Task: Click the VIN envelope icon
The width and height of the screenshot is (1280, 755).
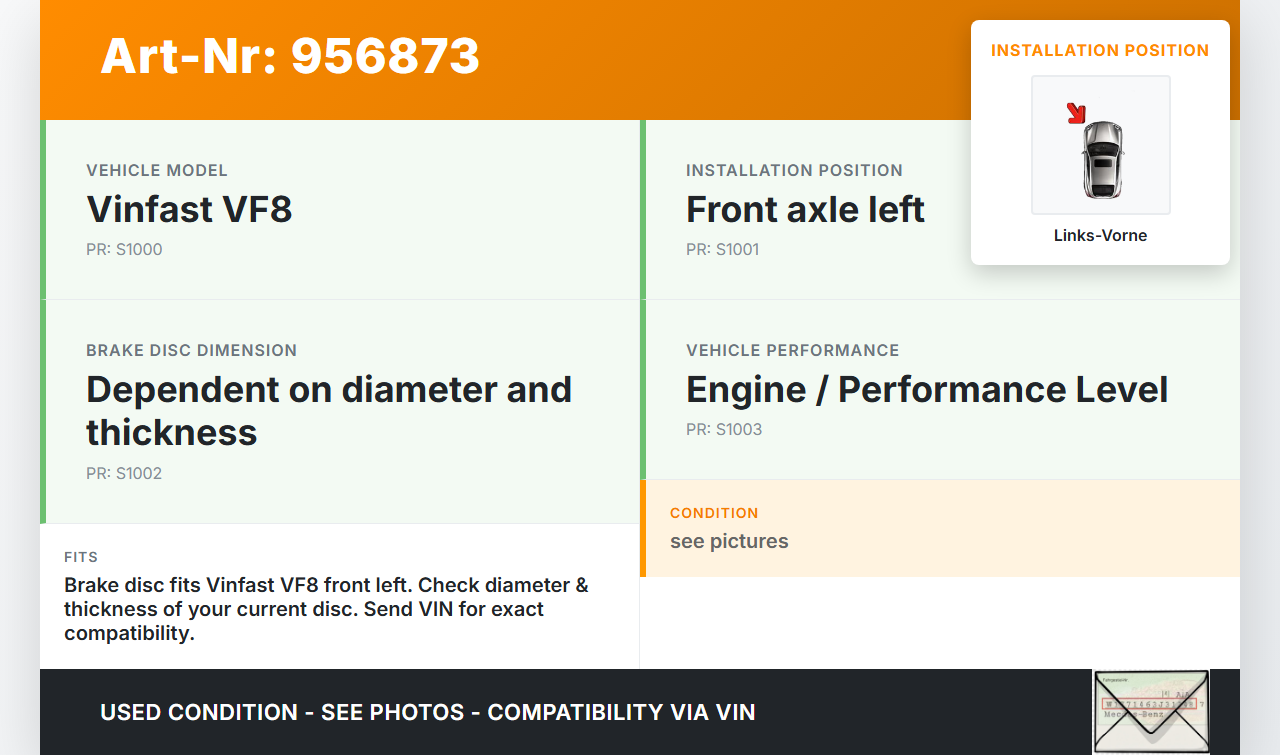Action: pos(1151,711)
